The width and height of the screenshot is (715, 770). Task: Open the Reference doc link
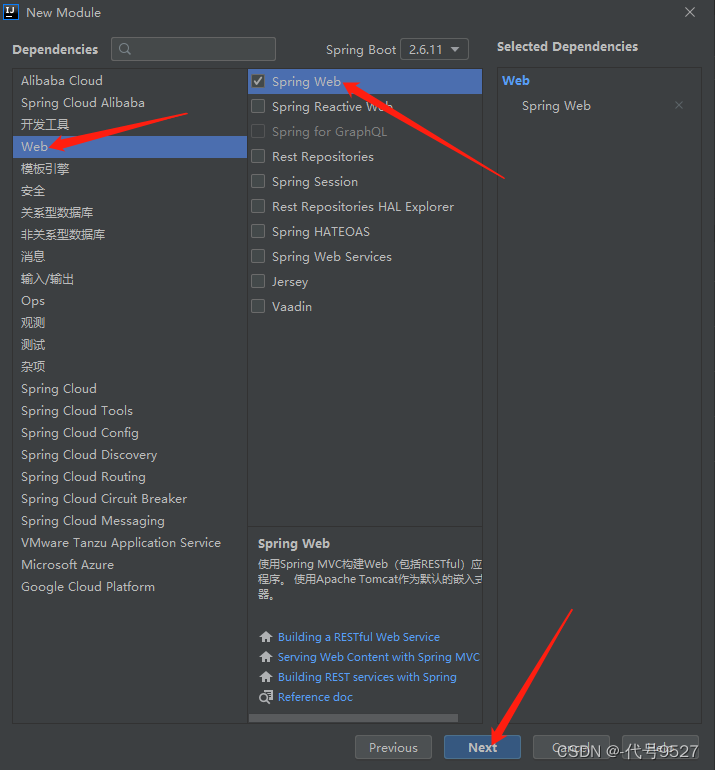315,697
